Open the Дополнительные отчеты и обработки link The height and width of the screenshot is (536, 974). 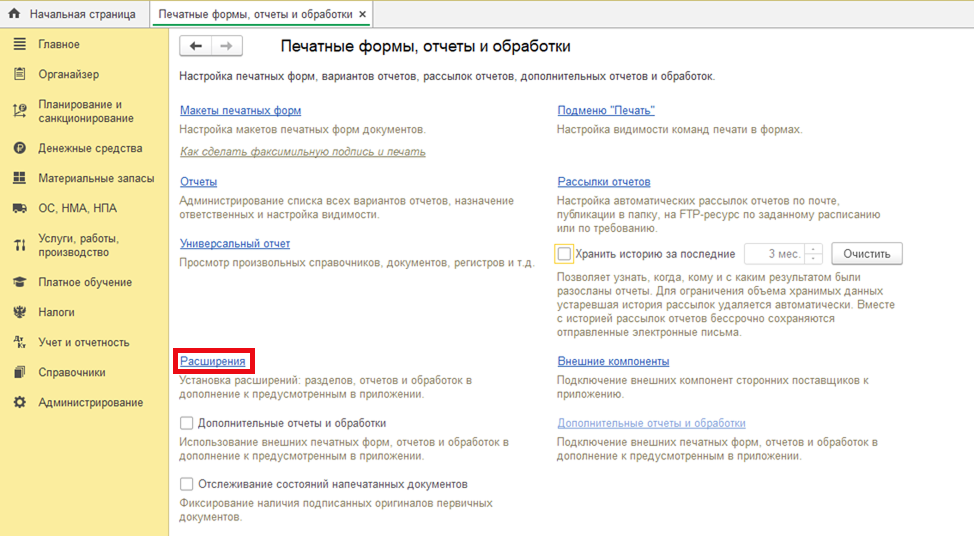651,423
